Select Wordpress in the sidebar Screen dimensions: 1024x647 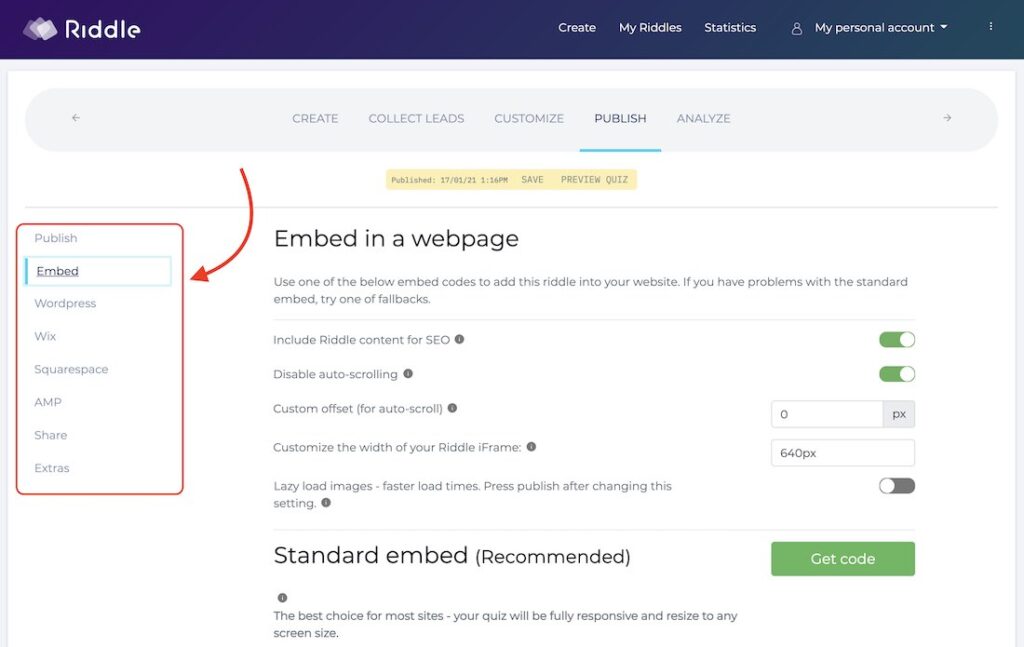(x=65, y=304)
